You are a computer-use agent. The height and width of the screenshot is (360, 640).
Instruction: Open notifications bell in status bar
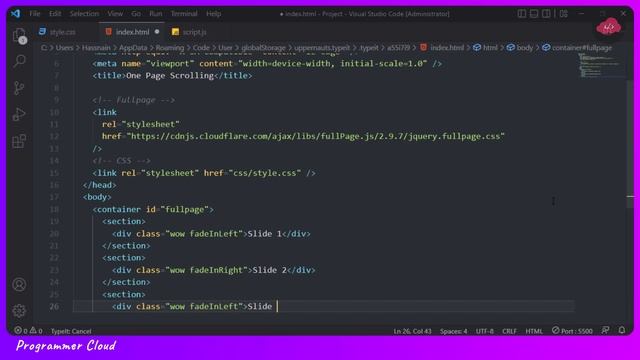pyautogui.click(x=622, y=330)
